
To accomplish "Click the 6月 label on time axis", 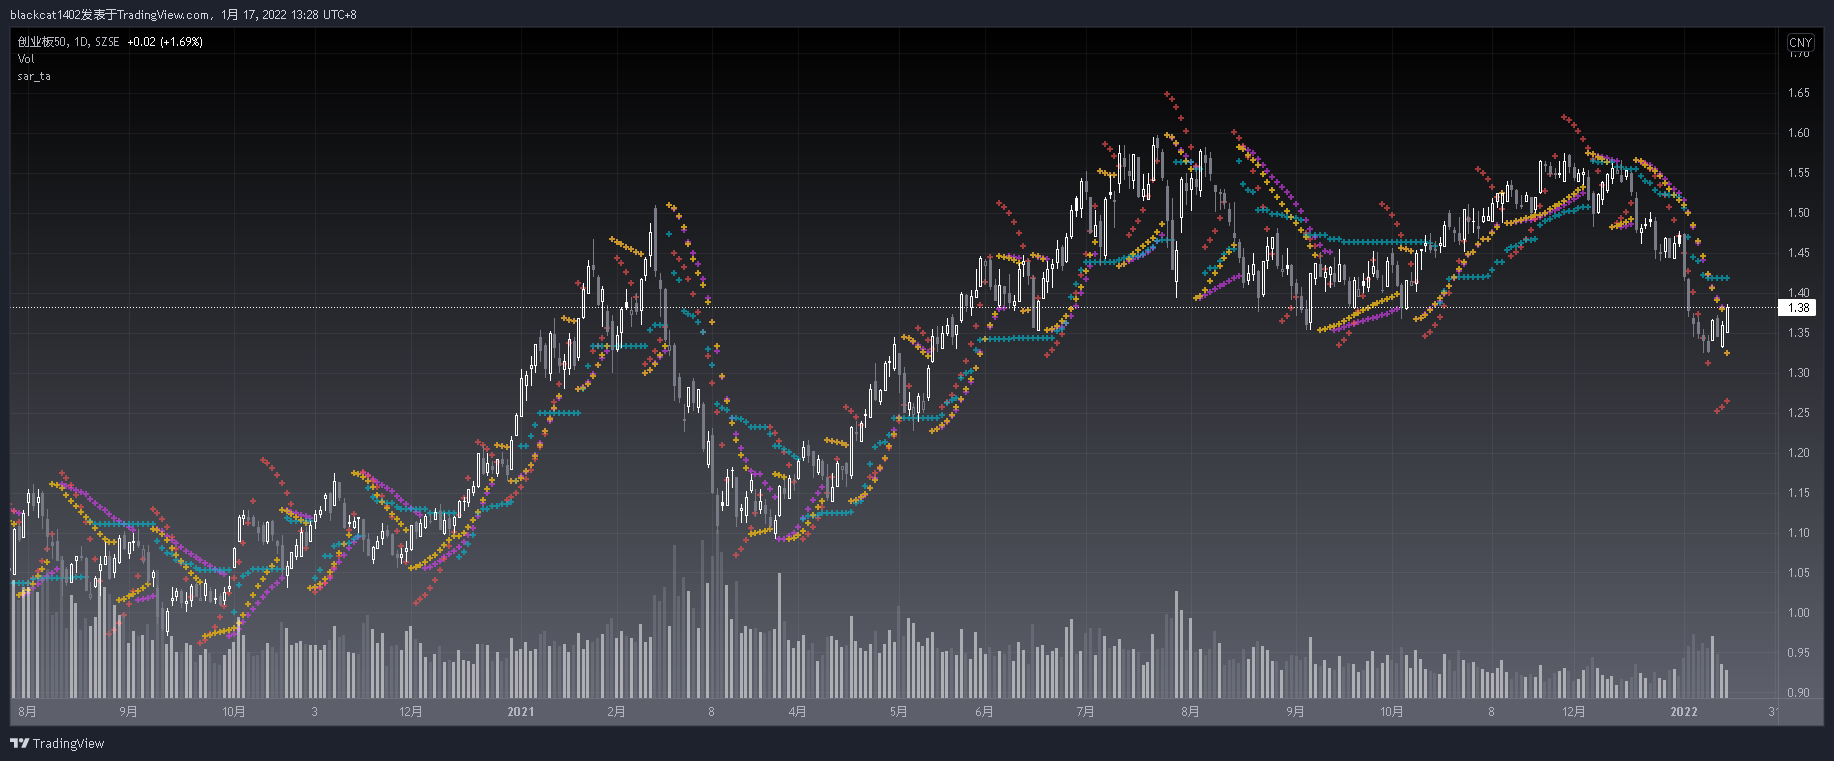I will pos(984,712).
